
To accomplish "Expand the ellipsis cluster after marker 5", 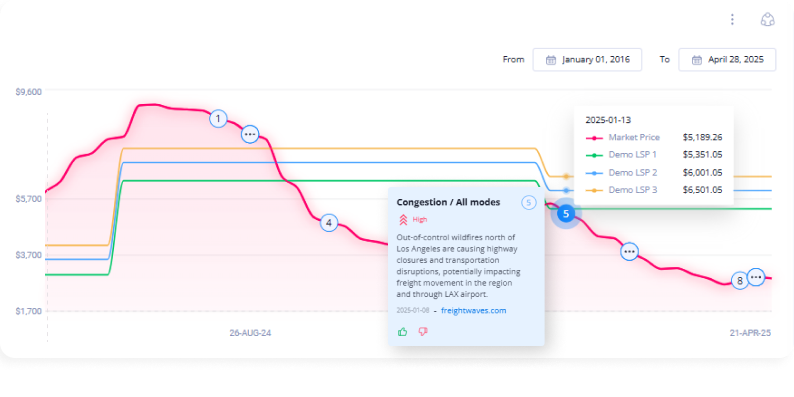I will (629, 251).
